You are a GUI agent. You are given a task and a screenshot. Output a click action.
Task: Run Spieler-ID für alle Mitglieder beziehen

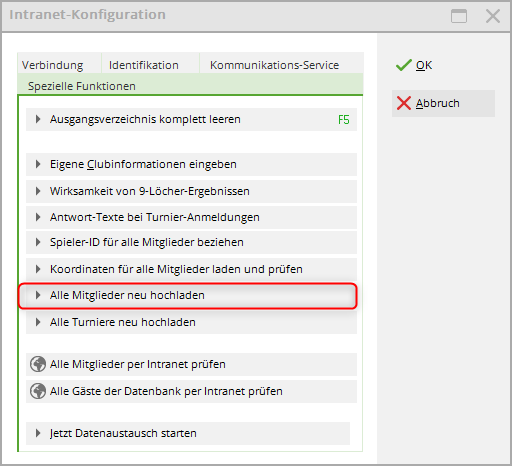(x=191, y=242)
